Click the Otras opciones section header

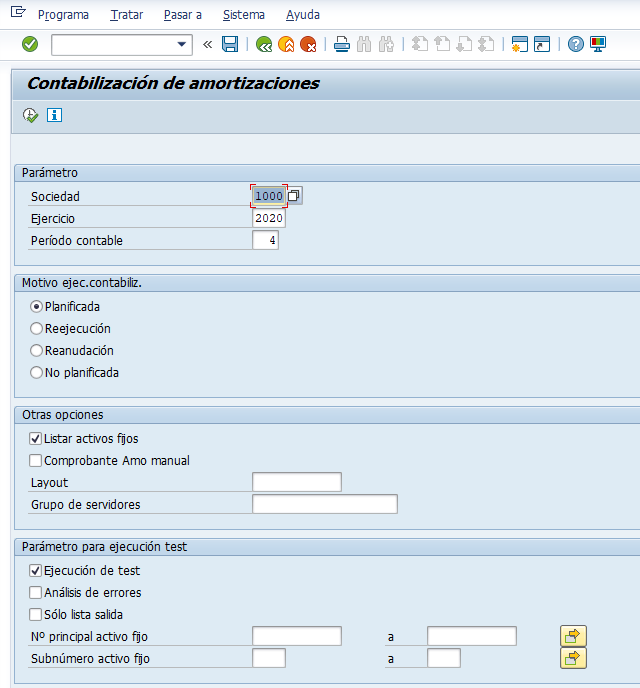pyautogui.click(x=63, y=415)
